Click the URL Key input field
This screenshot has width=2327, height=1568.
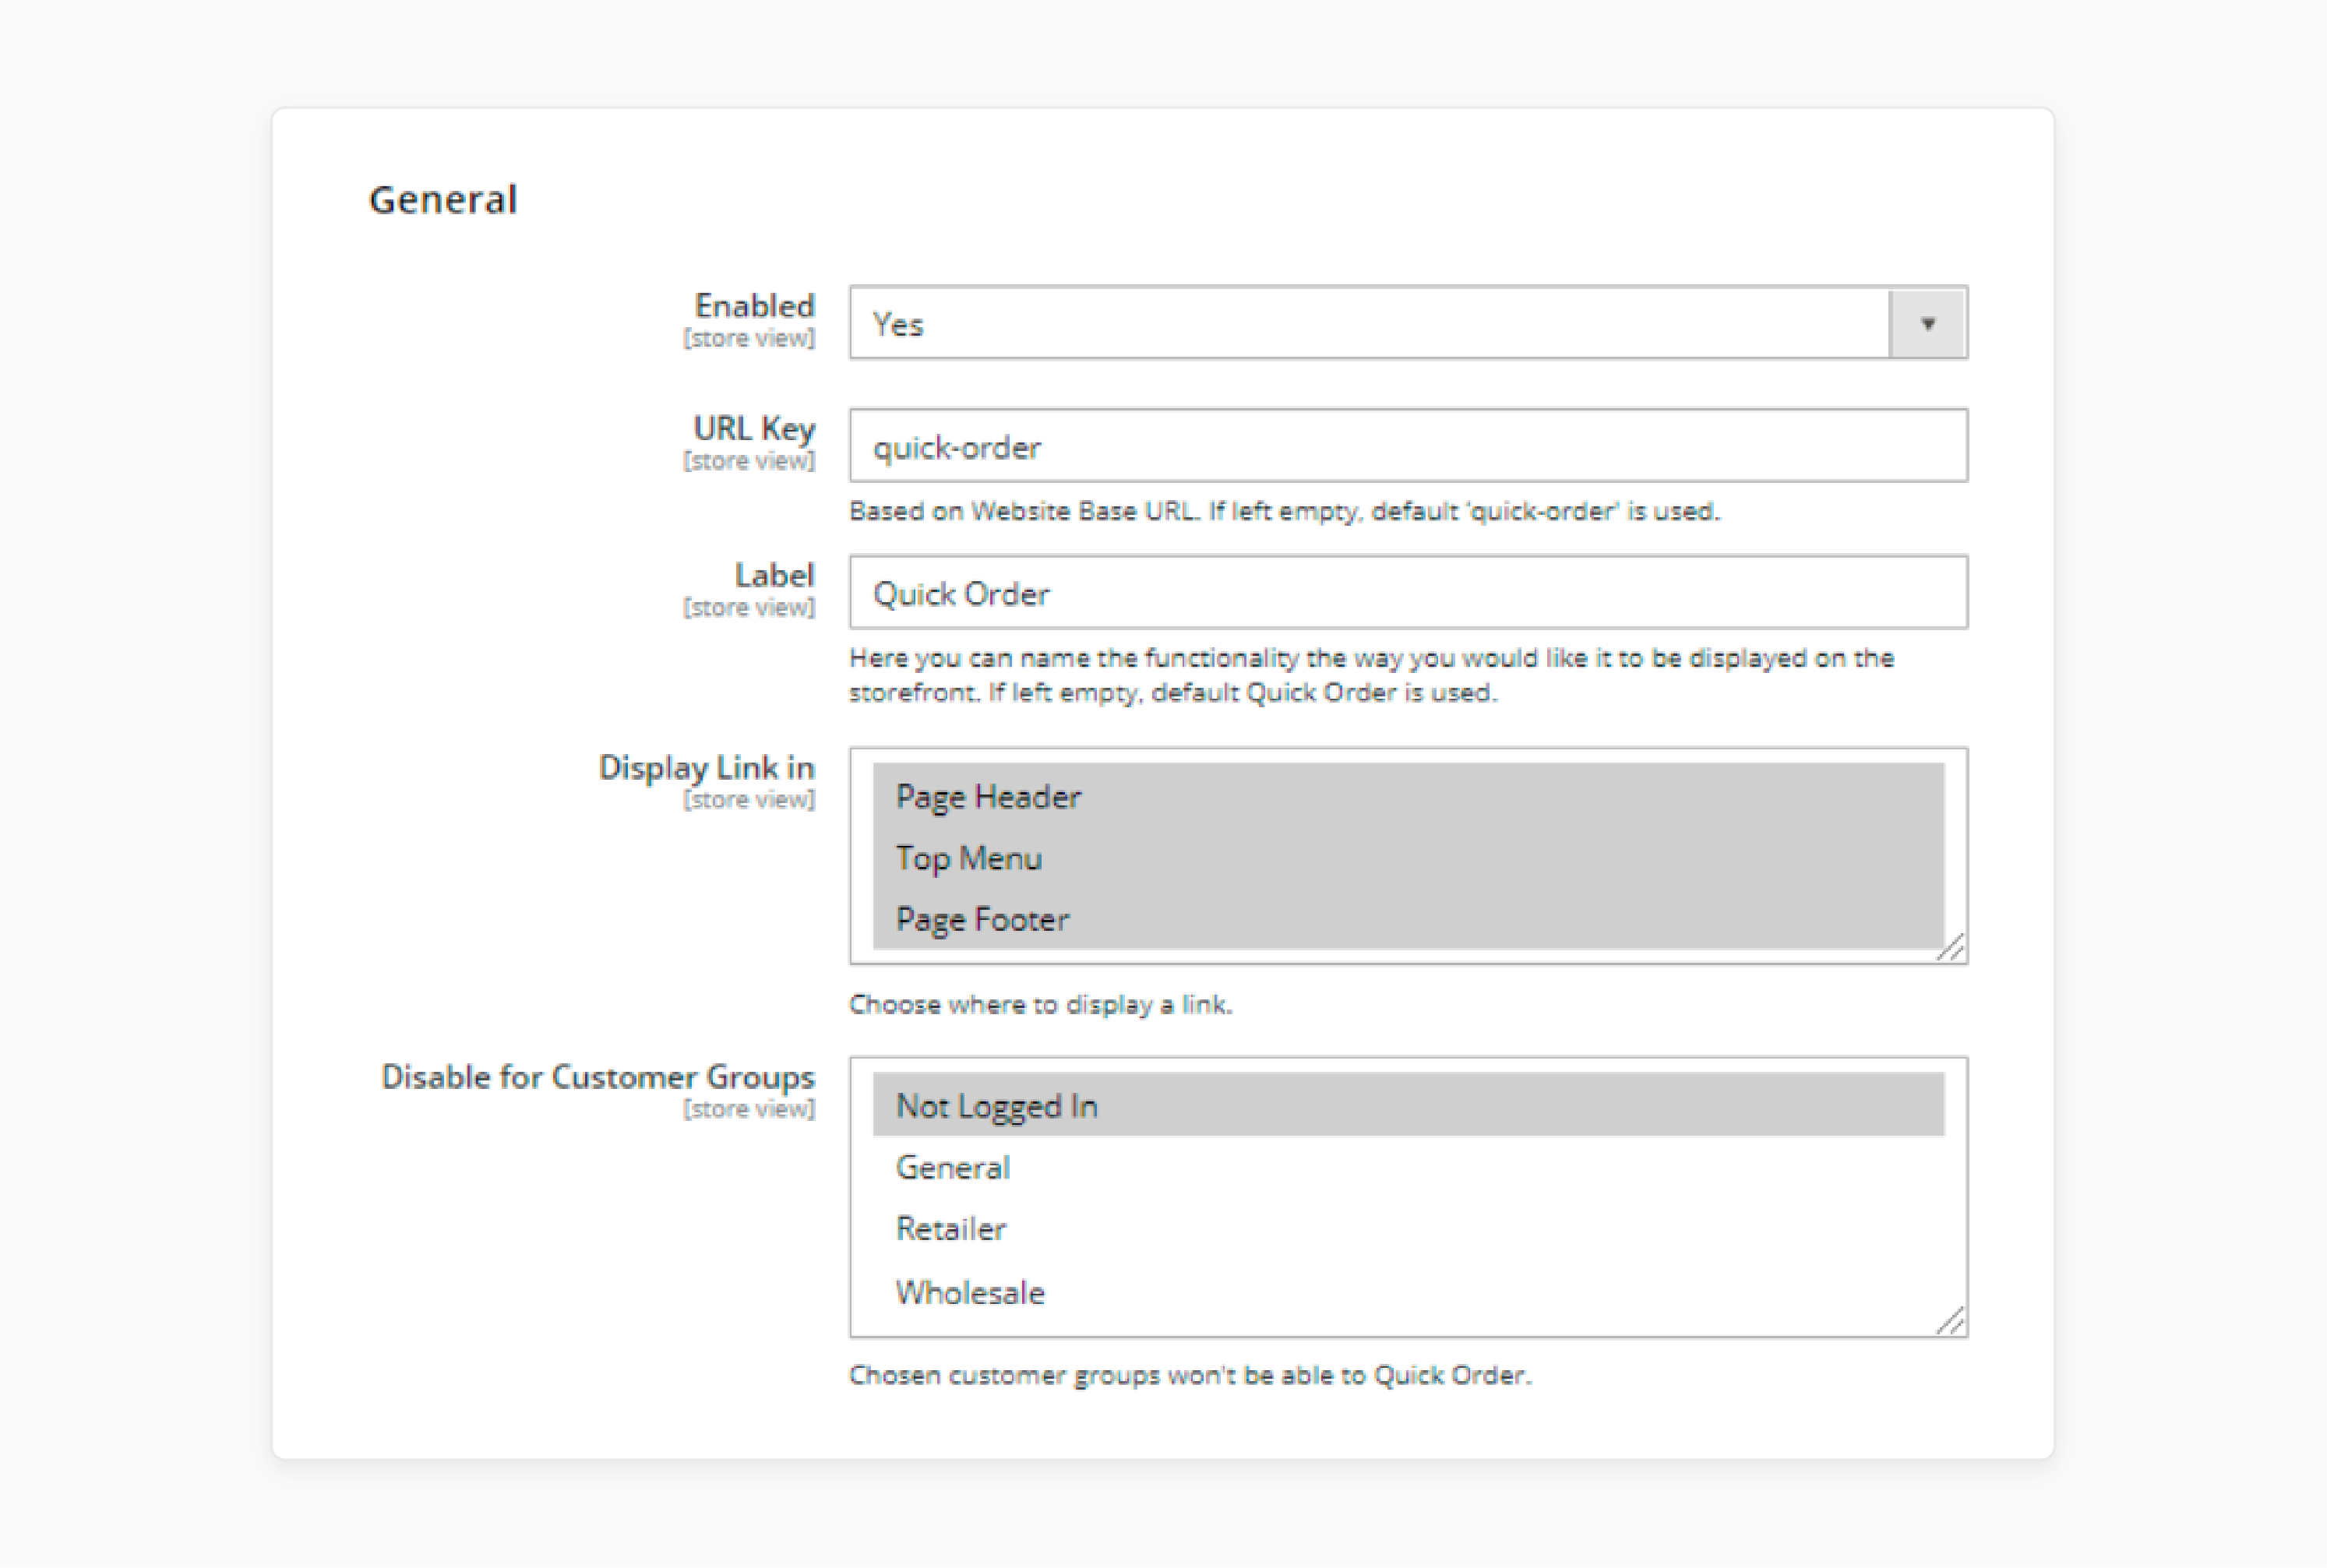1408,446
